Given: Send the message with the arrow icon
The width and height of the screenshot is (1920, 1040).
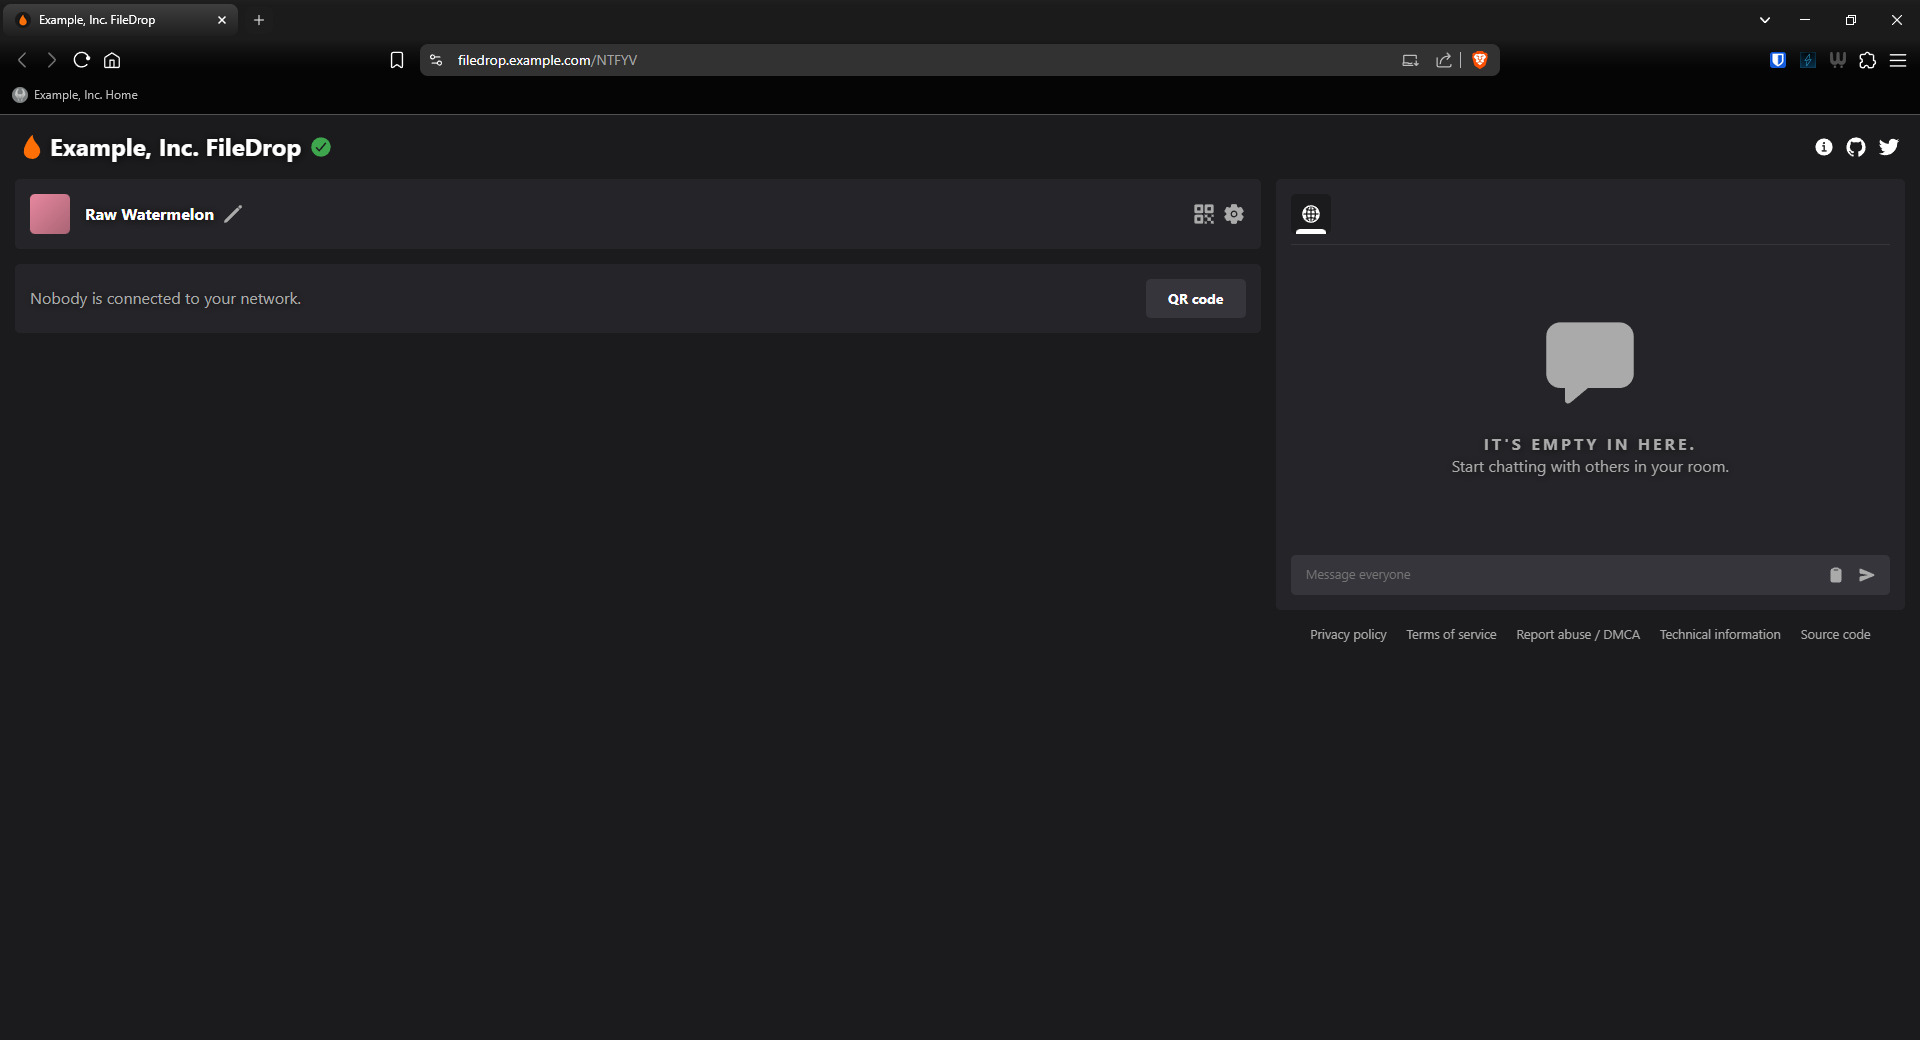Looking at the screenshot, I should (1866, 575).
